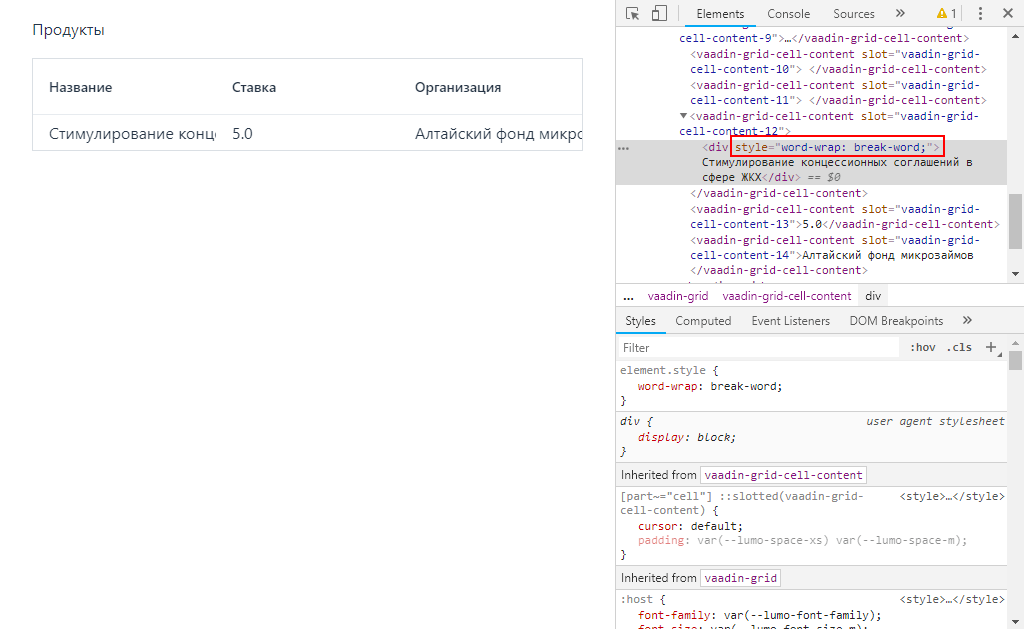This screenshot has width=1024, height=629.
Task: Click the cursor: default declaration
Action: coord(690,526)
